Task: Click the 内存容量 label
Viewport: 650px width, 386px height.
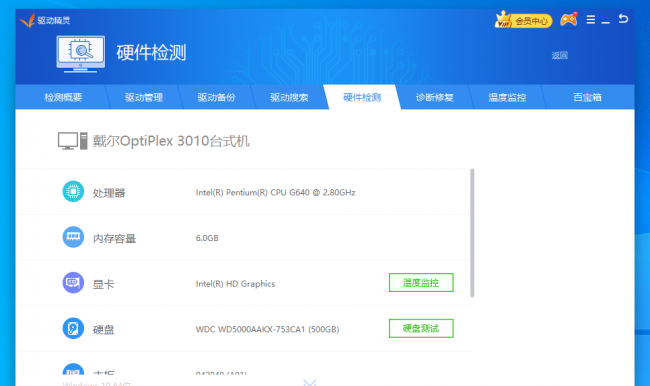Action: (x=114, y=238)
